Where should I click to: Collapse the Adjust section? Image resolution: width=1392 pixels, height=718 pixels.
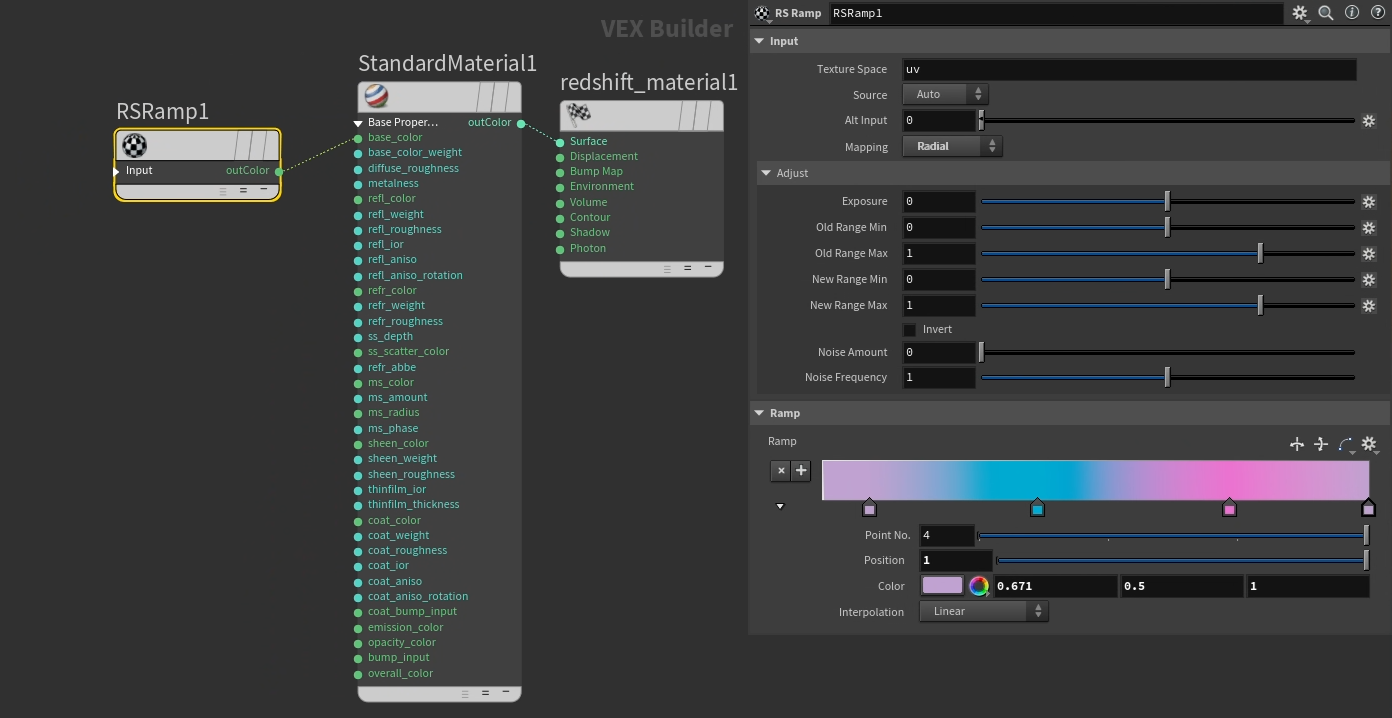tap(765, 173)
